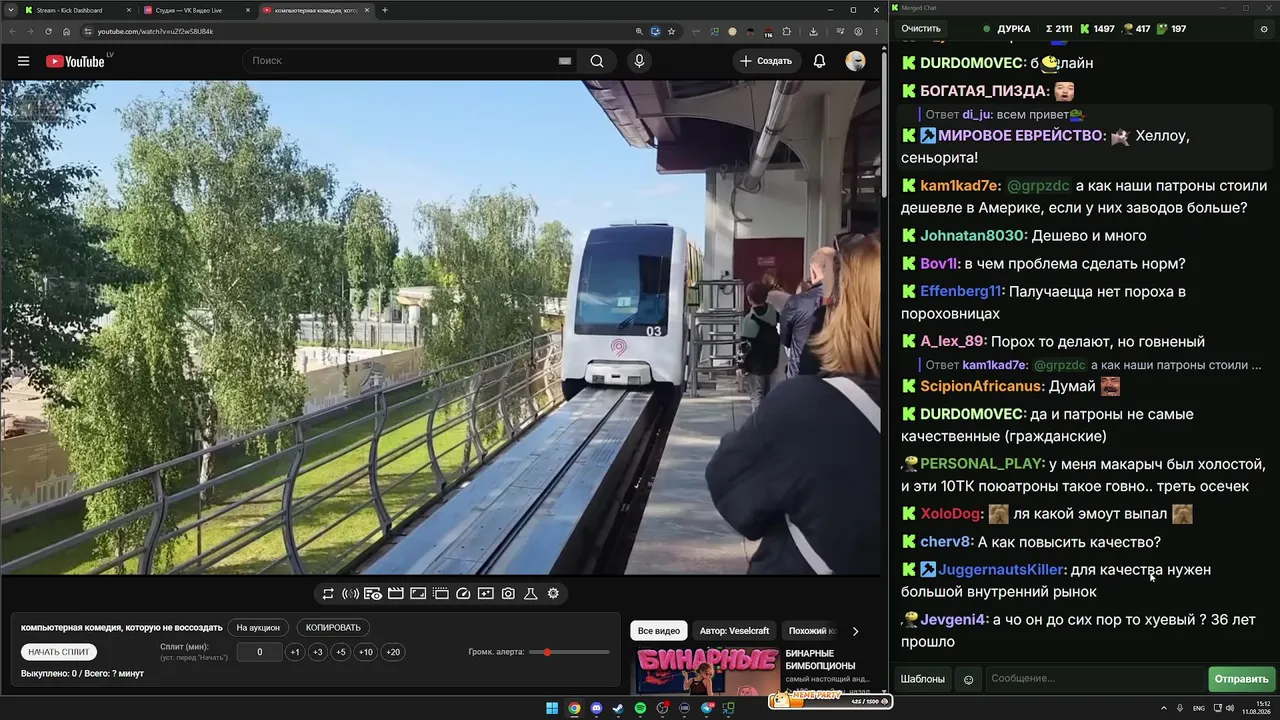The width and height of the screenshot is (1280, 720).
Task: Open a new browser tab
Action: pos(385,10)
